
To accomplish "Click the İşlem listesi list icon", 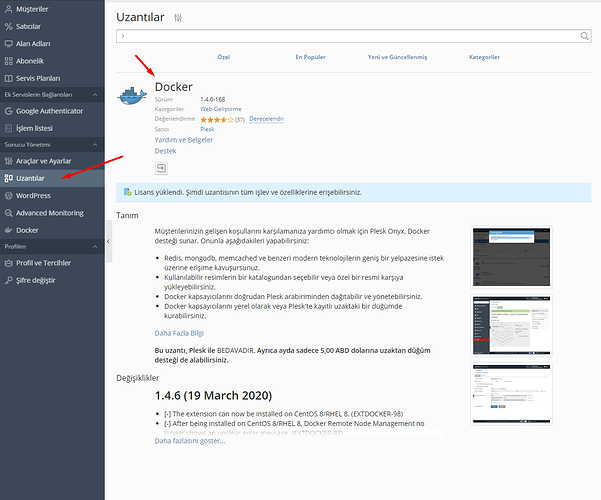I will [x=8, y=128].
